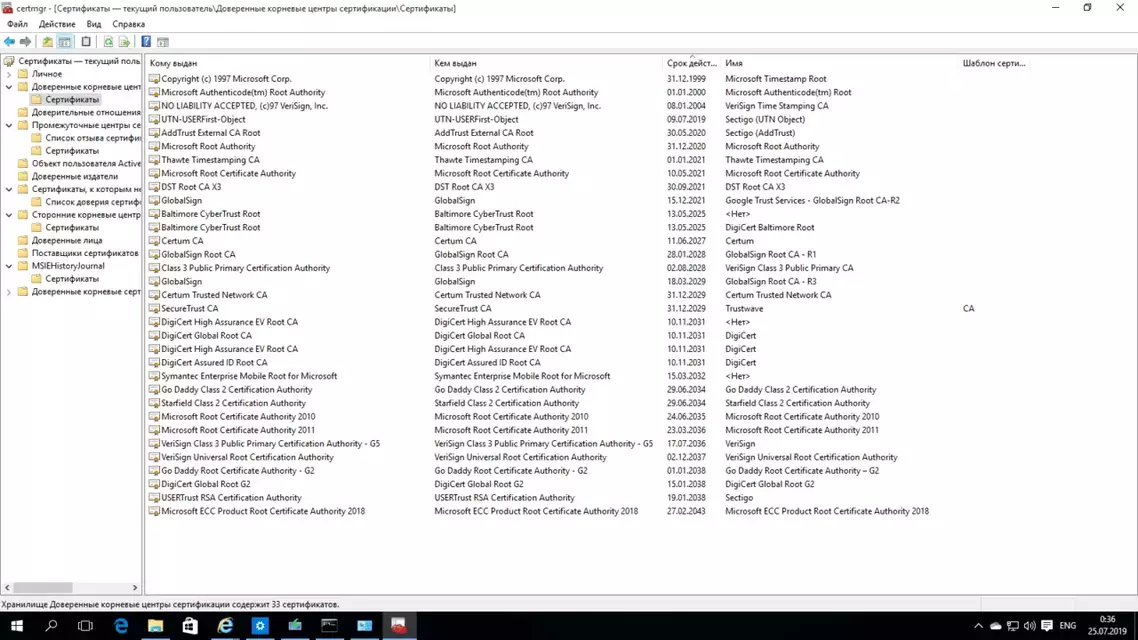Show hidden icons in the system tray
This screenshot has width=1138, height=640.
978,625
